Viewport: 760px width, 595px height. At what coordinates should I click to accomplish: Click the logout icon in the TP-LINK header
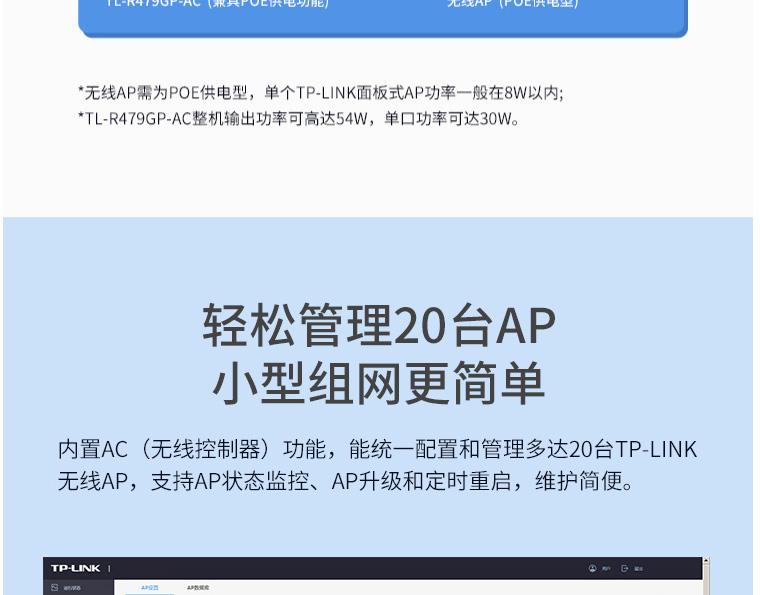tap(624, 568)
